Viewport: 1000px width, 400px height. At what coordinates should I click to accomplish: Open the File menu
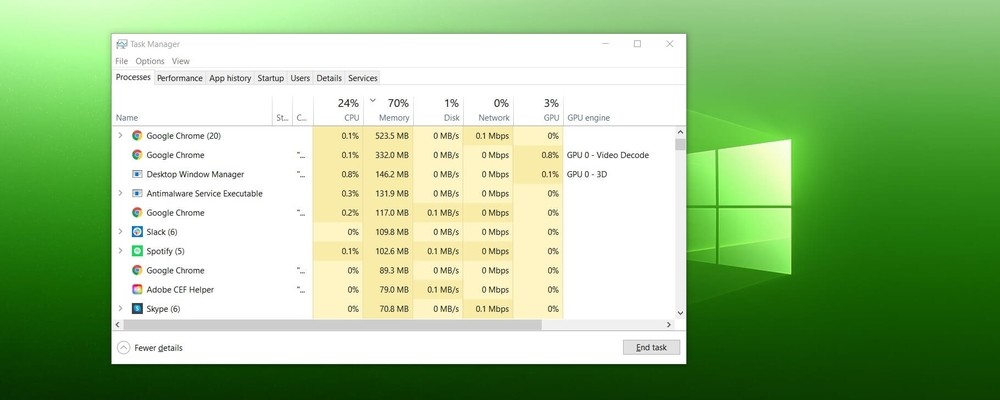[121, 61]
